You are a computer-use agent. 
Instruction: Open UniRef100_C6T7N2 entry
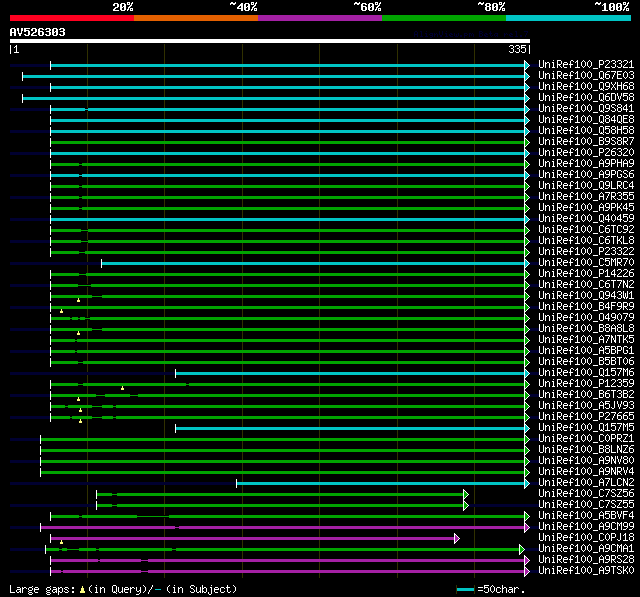(x=586, y=285)
